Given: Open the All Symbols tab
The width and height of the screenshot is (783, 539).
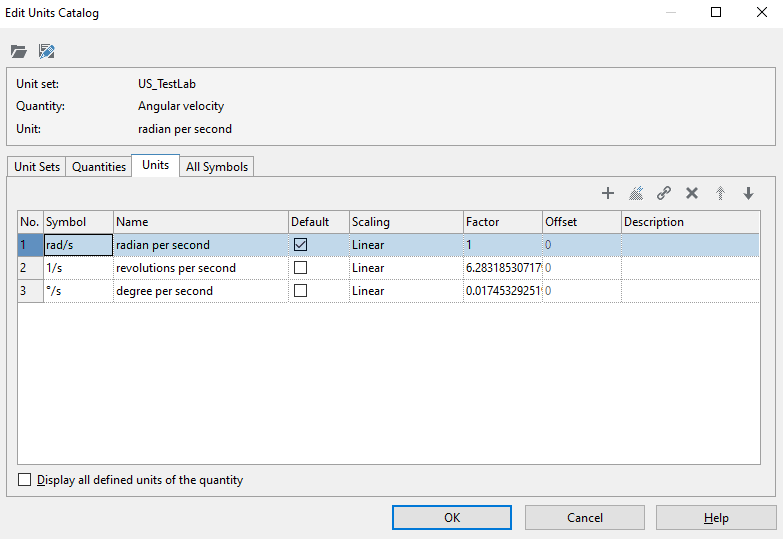Looking at the screenshot, I should [x=216, y=167].
